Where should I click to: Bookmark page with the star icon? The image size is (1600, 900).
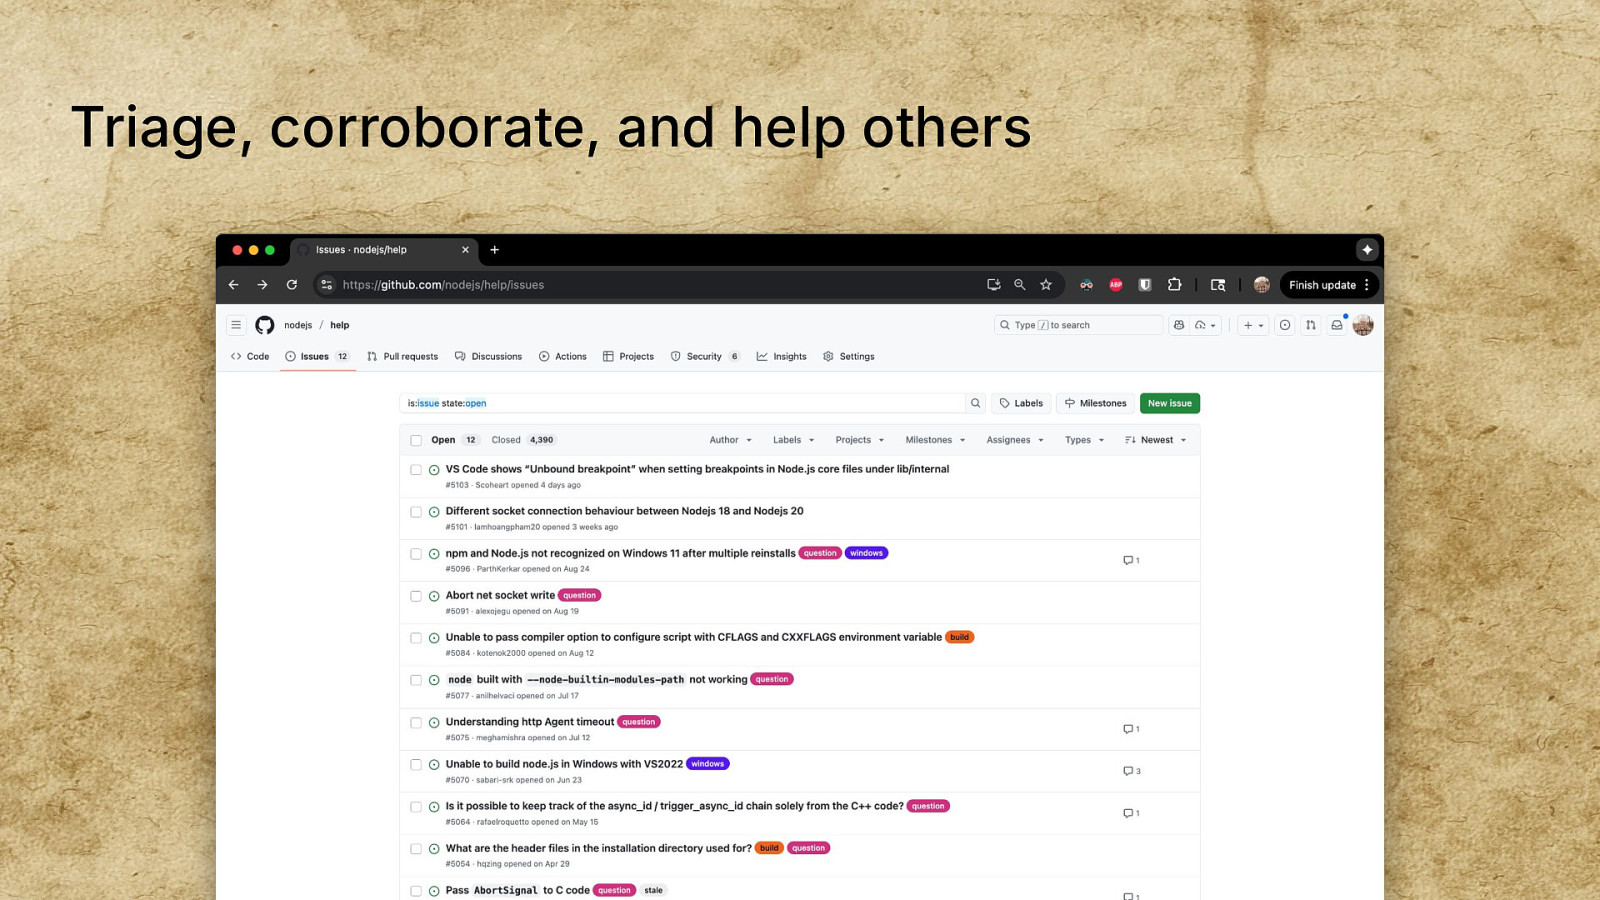click(1046, 285)
